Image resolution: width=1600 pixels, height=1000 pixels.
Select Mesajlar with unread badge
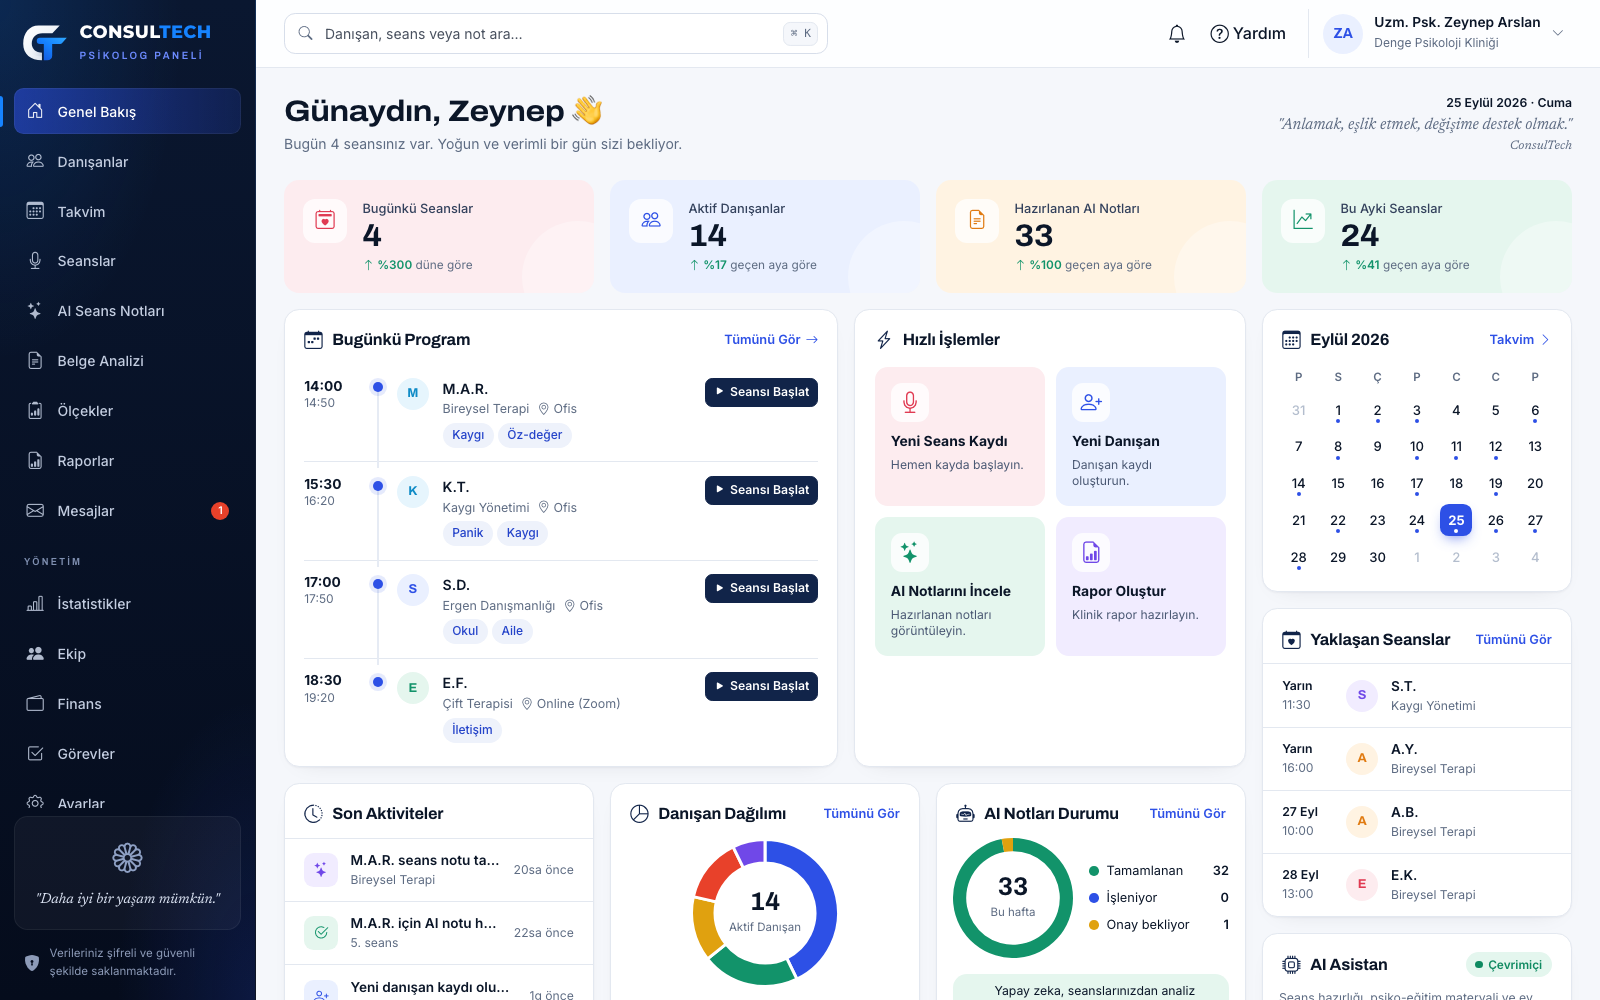pos(127,511)
